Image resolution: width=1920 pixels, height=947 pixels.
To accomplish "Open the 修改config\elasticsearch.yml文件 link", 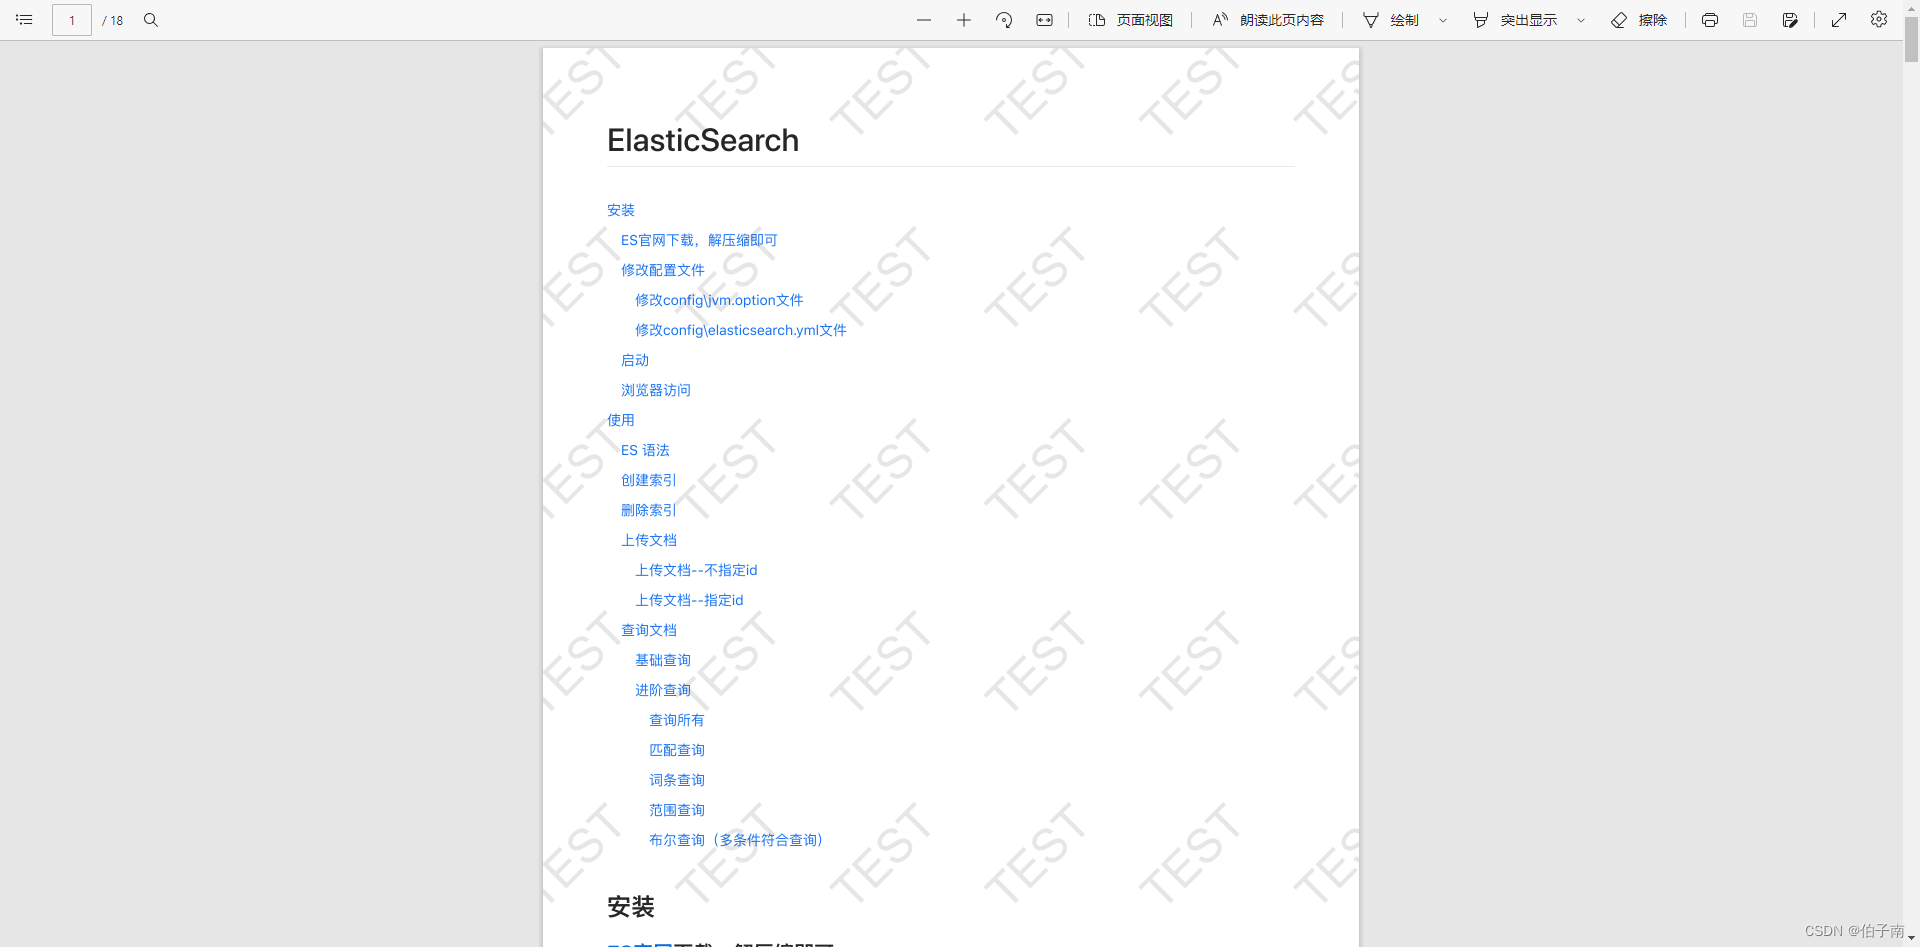I will point(741,330).
